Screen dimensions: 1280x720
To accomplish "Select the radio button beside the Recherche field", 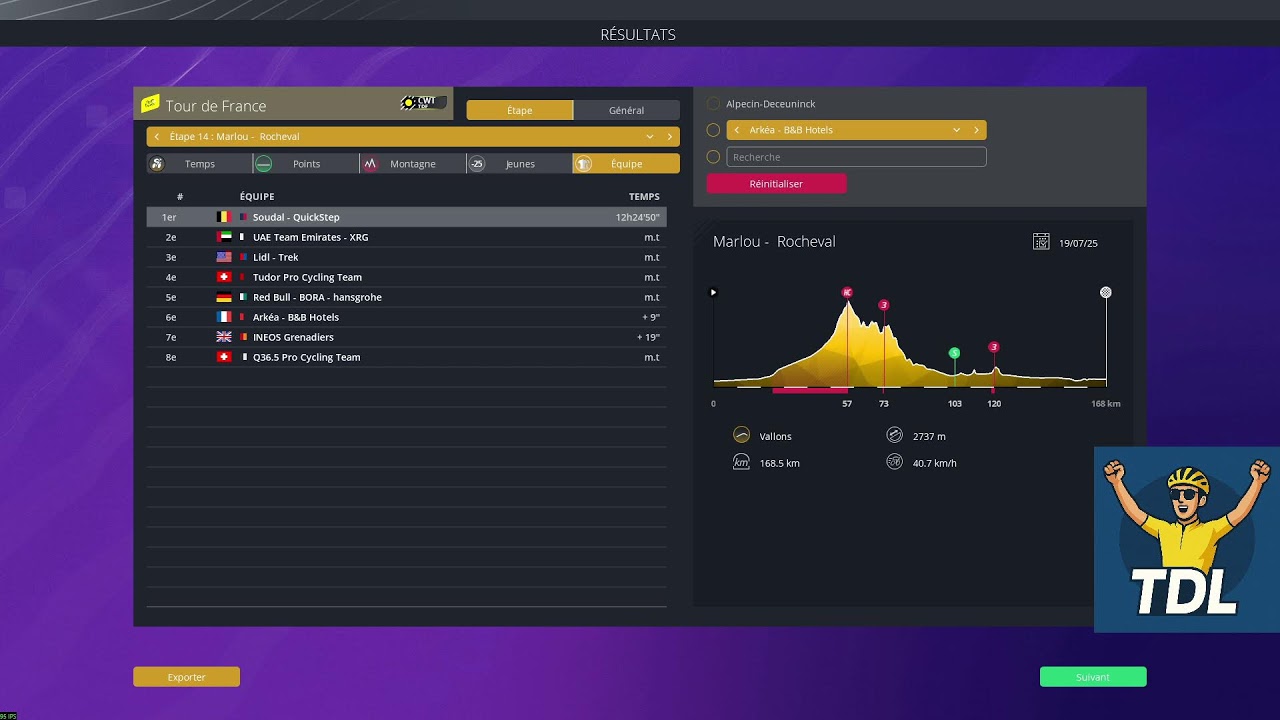I will click(713, 157).
